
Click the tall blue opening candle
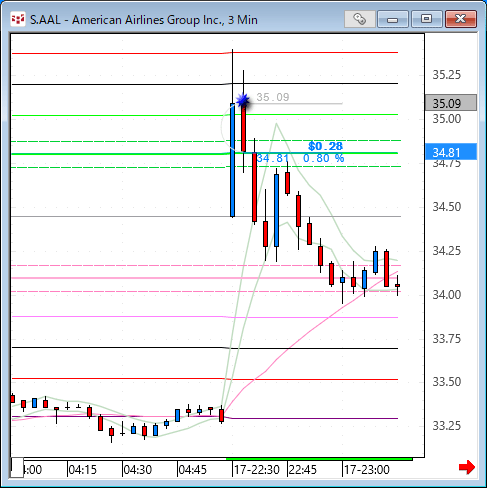[x=232, y=160]
